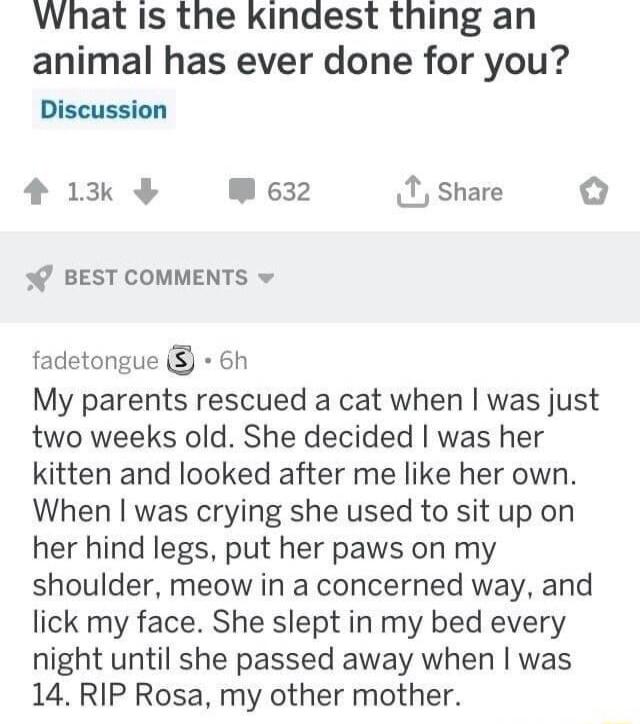
Task: Open the post title about kindest animal
Action: click(300, 40)
